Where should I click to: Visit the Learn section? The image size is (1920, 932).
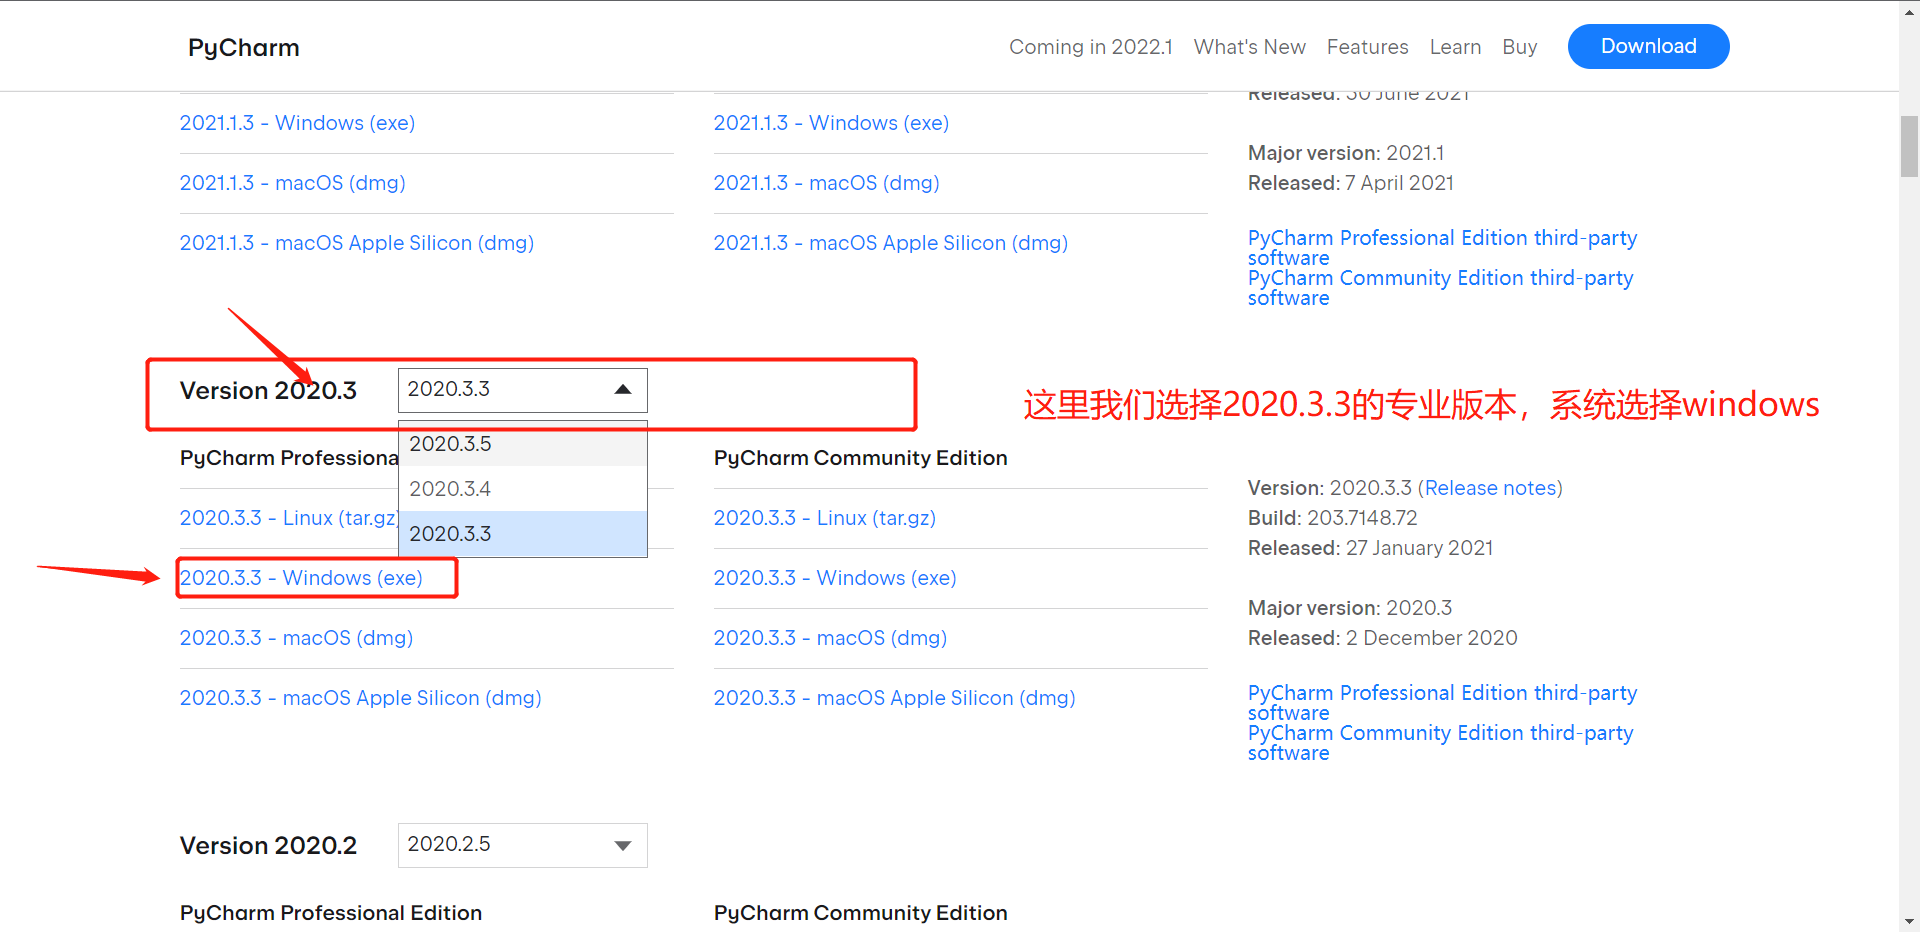tap(1455, 47)
